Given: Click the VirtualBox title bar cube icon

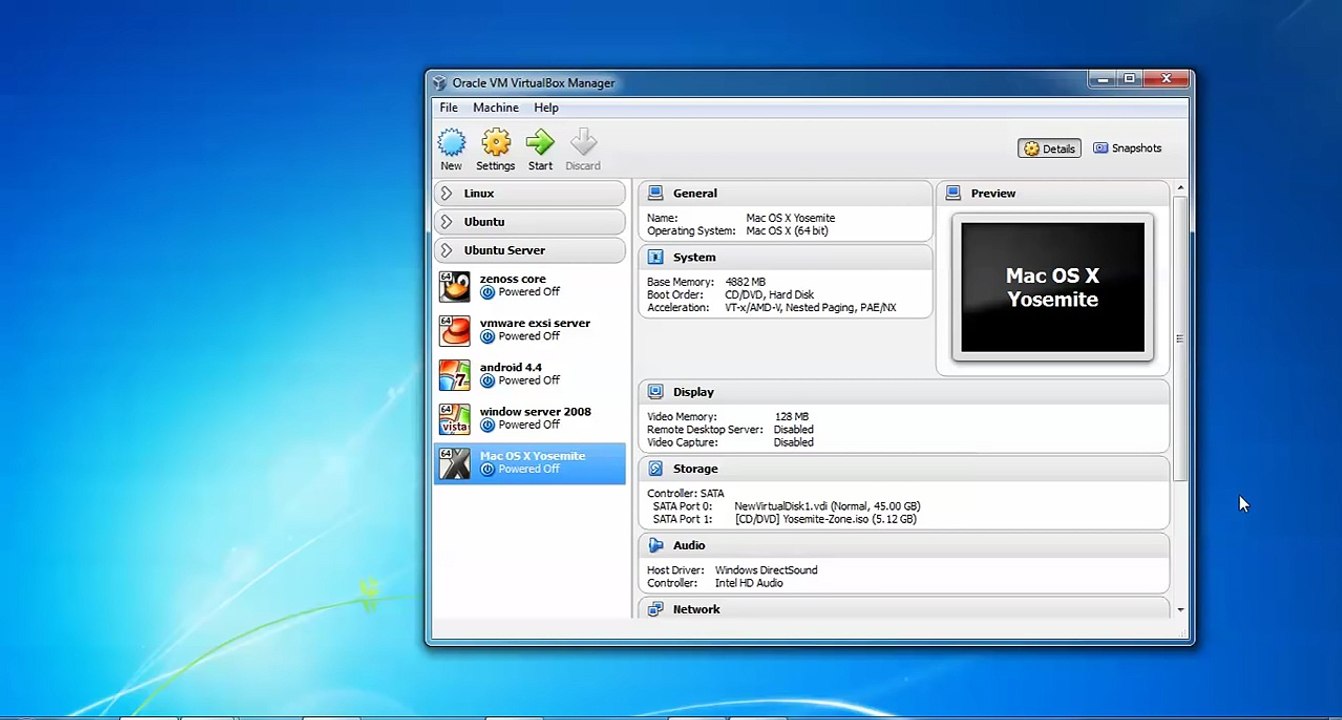Looking at the screenshot, I should 439,83.
